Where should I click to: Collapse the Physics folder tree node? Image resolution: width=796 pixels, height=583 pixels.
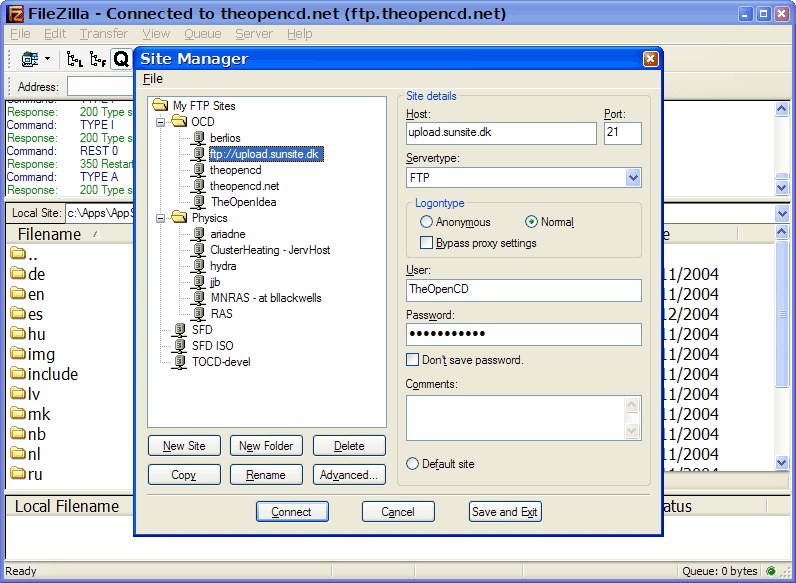click(160, 218)
